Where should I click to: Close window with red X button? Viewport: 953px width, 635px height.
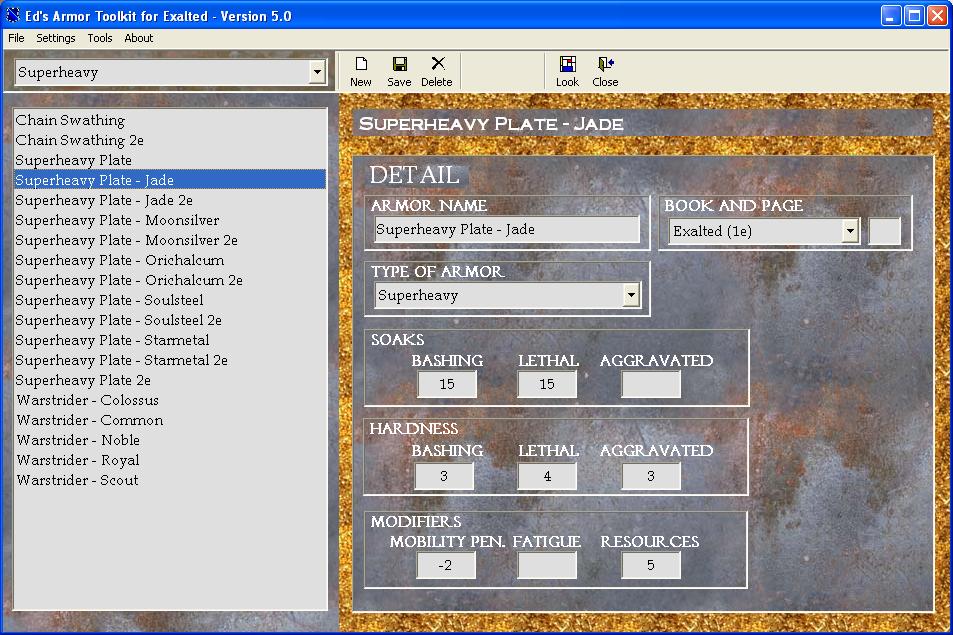pyautogui.click(x=937, y=16)
